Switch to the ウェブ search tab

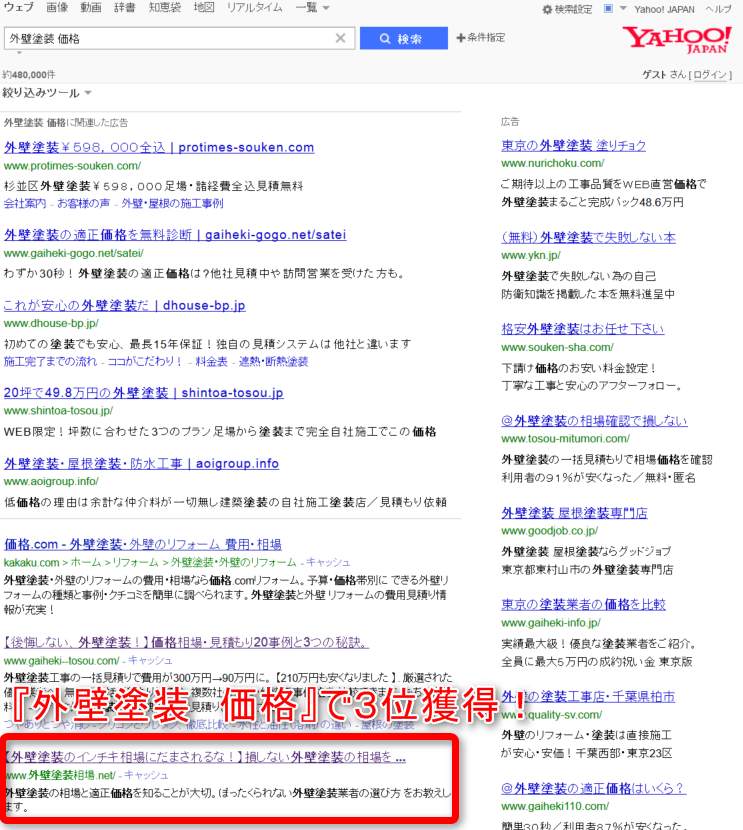[19, 7]
